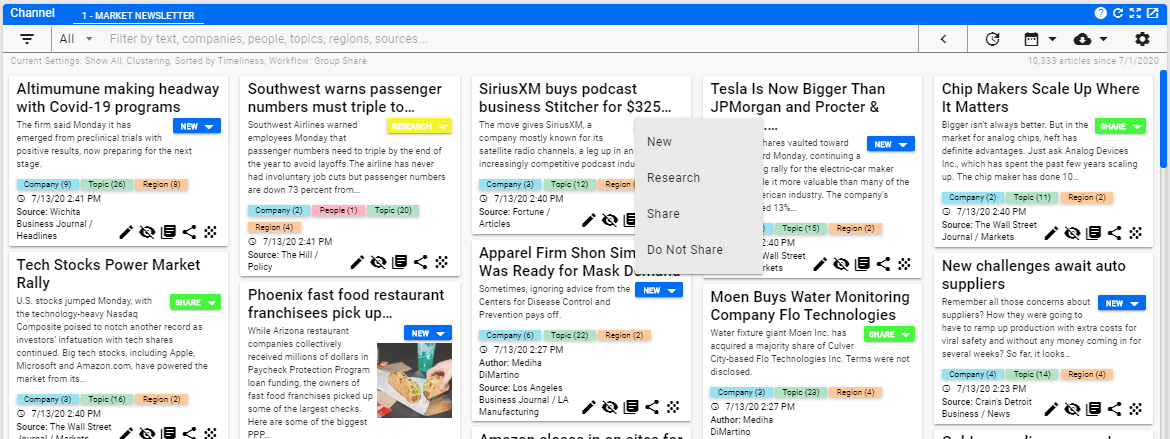Choose Share in the status menu
The image size is (1170, 439).
[699, 214]
